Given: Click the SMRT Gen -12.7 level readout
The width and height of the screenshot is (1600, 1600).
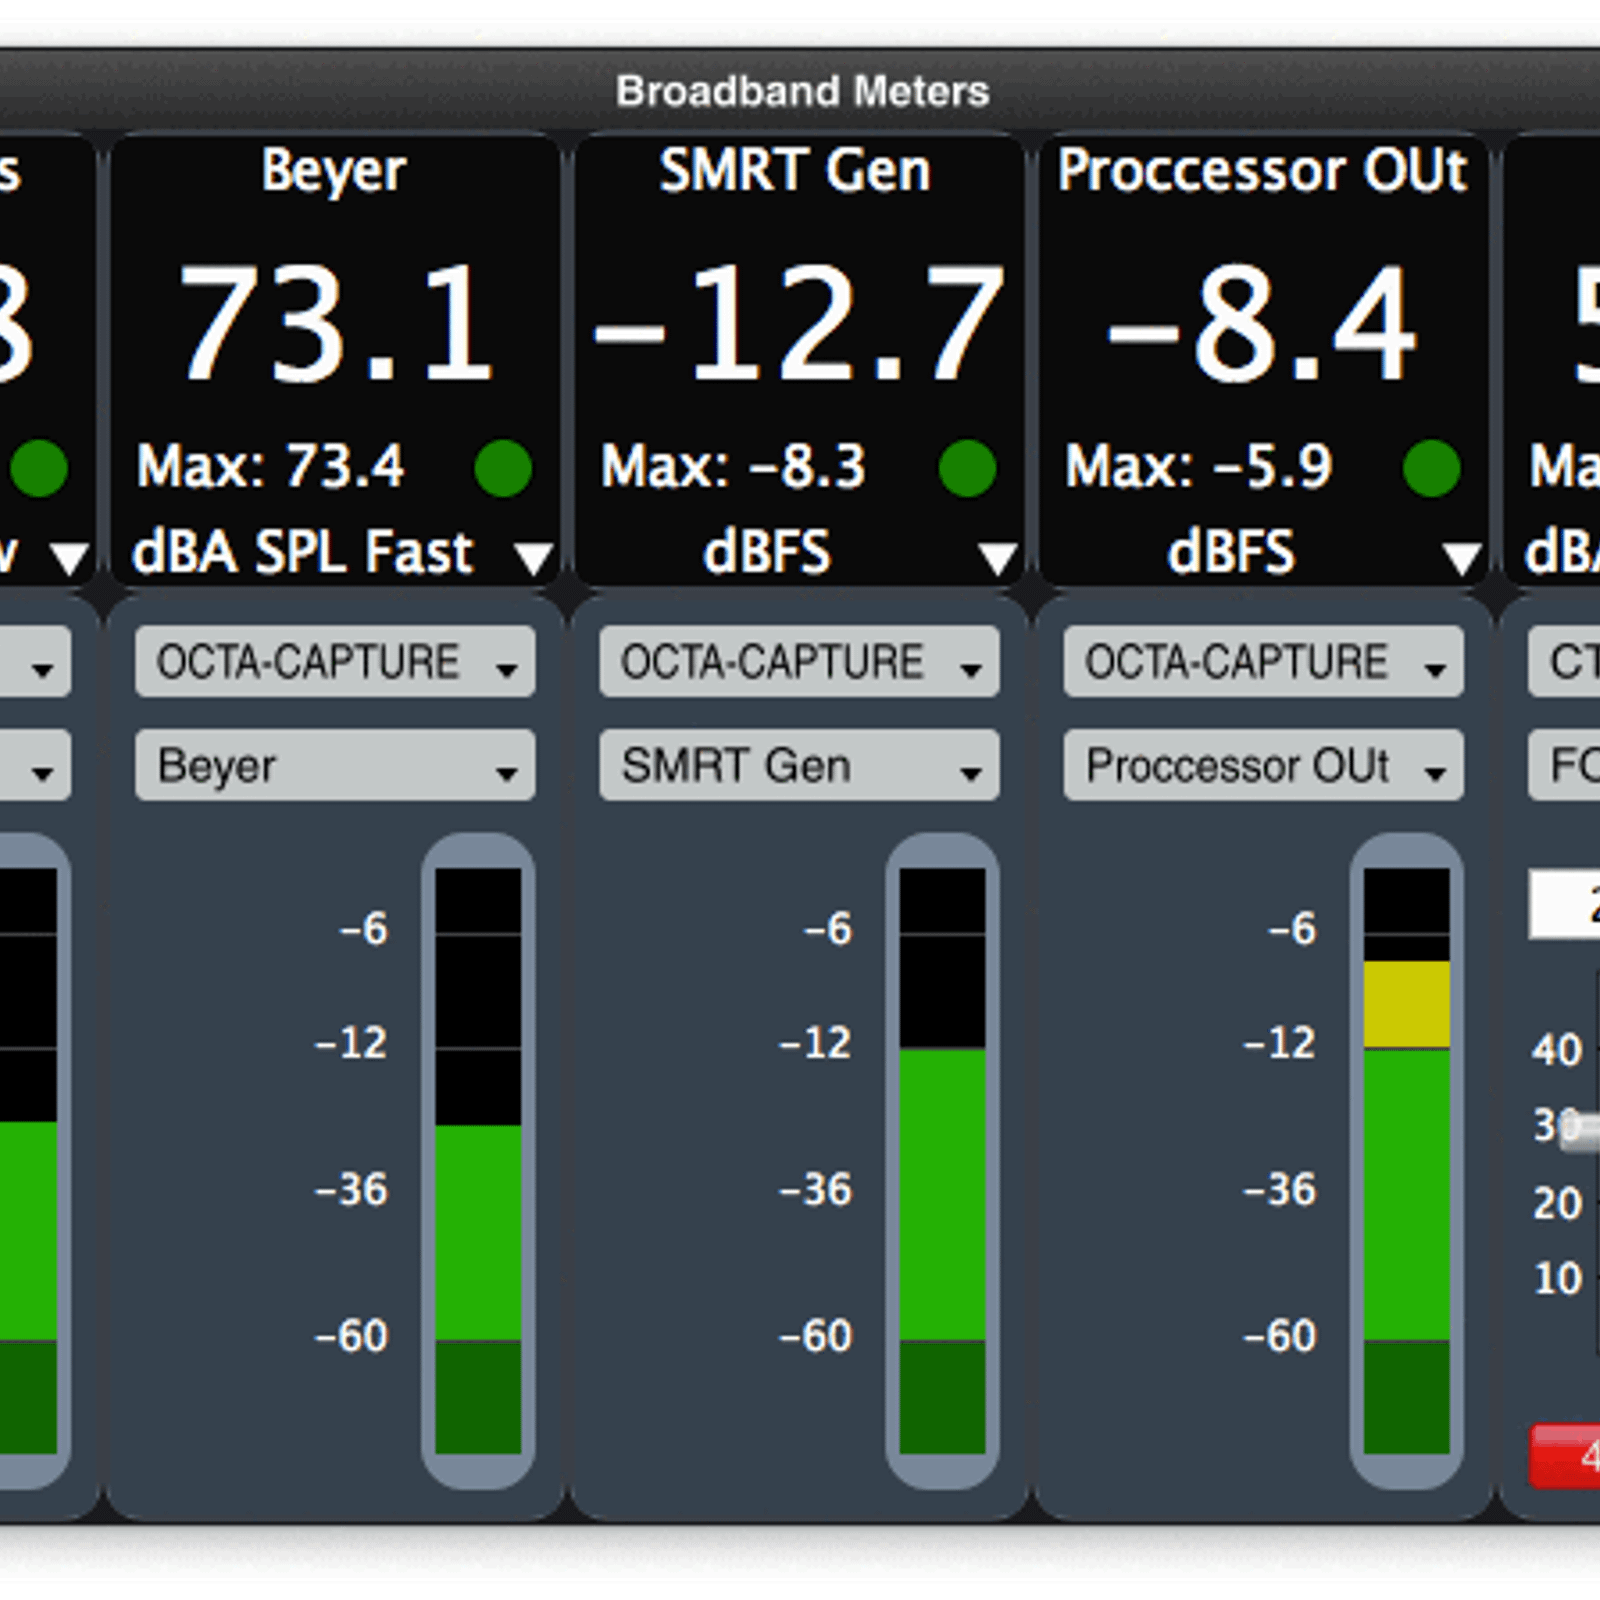Looking at the screenshot, I should (798, 325).
